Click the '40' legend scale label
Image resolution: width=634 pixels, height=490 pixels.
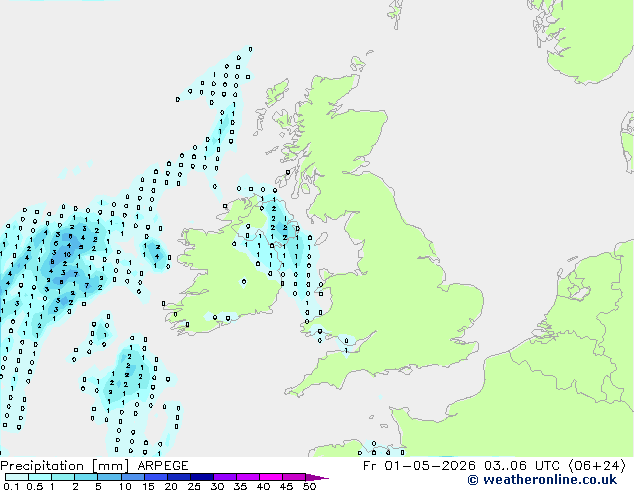263,486
